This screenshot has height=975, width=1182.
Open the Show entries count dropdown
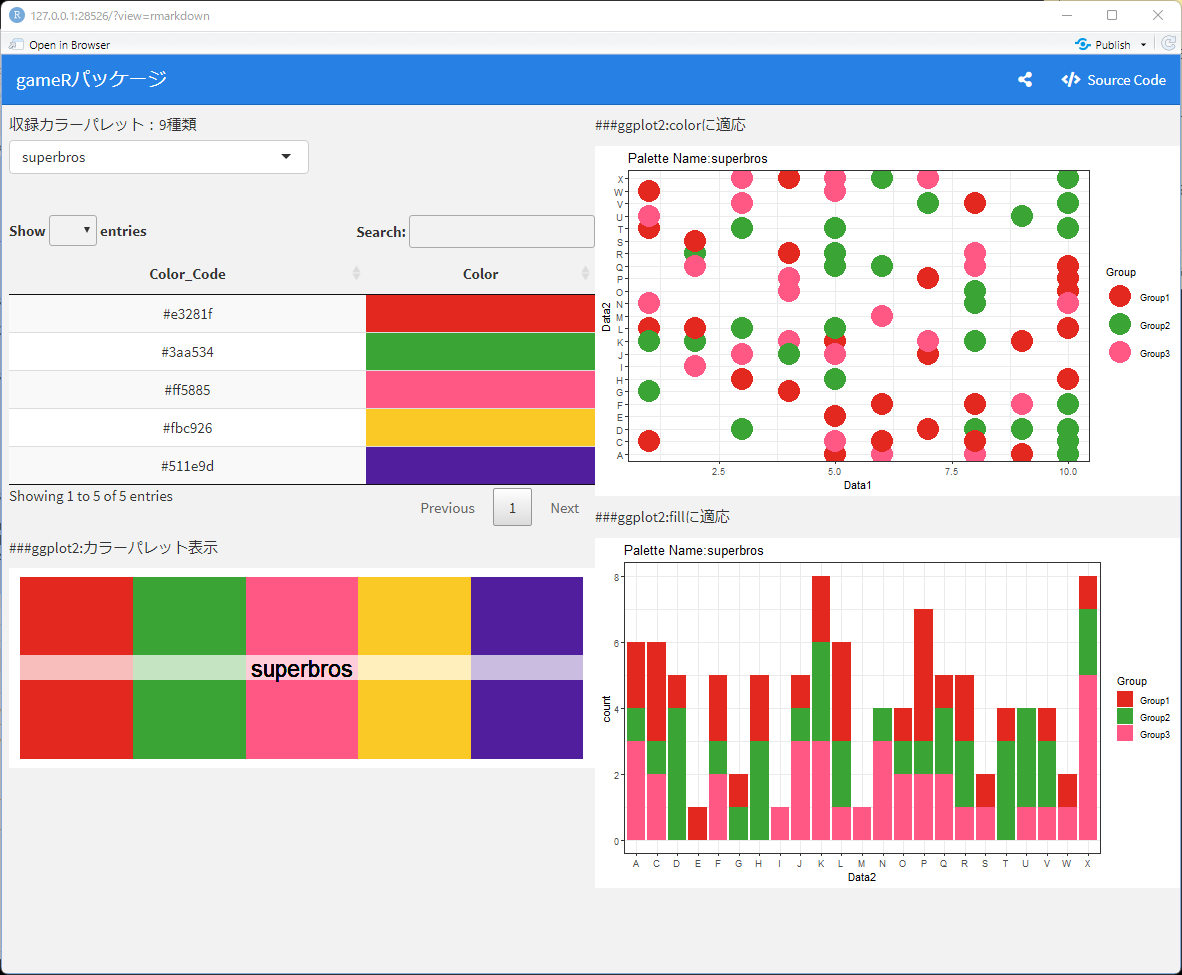click(72, 231)
